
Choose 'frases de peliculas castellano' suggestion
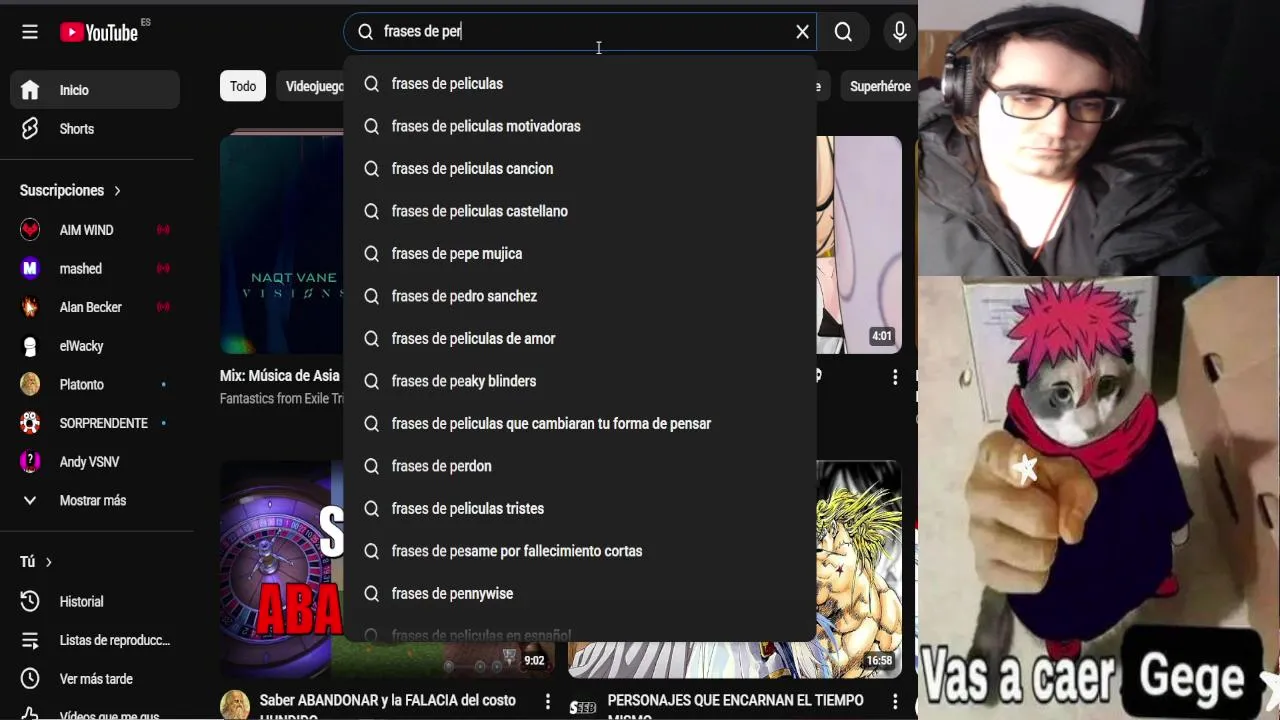tap(580, 211)
